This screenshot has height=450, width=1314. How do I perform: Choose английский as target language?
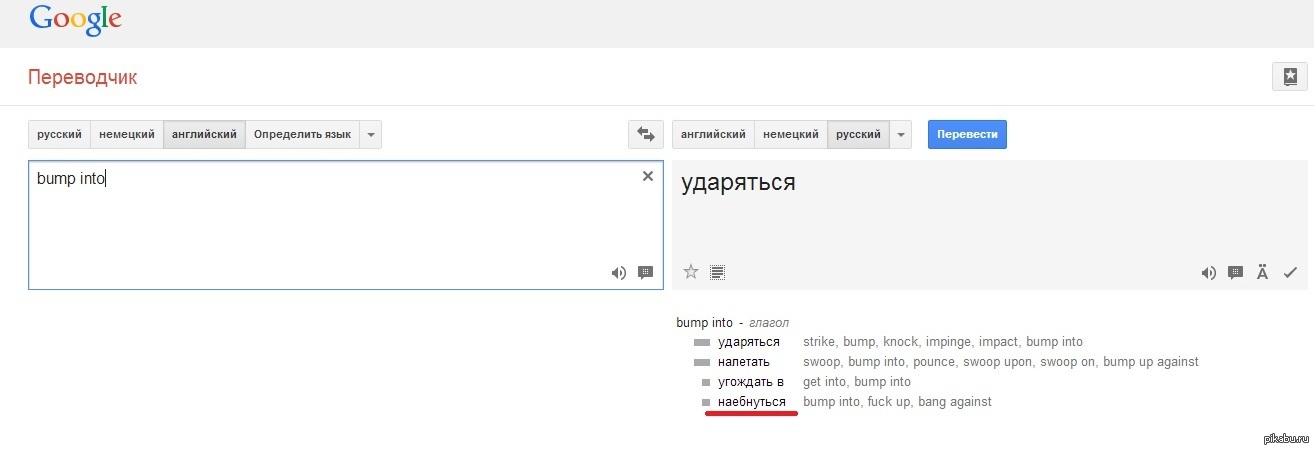coord(713,134)
